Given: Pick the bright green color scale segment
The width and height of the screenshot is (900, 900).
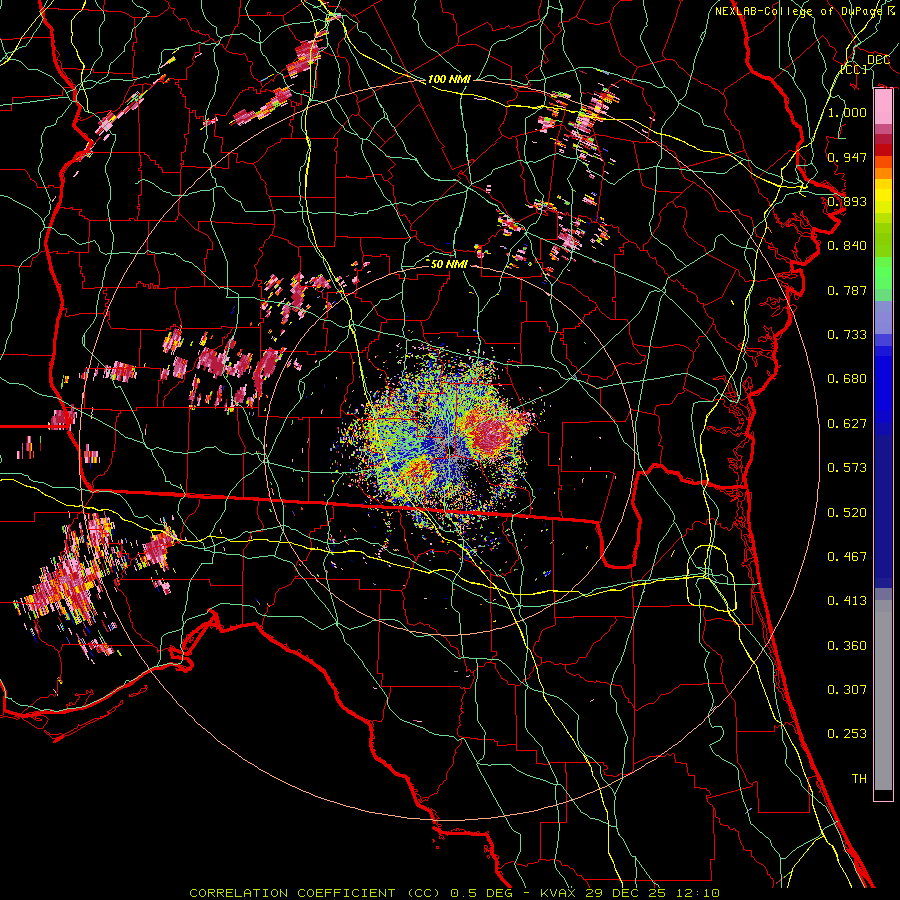Looking at the screenshot, I should [x=883, y=273].
